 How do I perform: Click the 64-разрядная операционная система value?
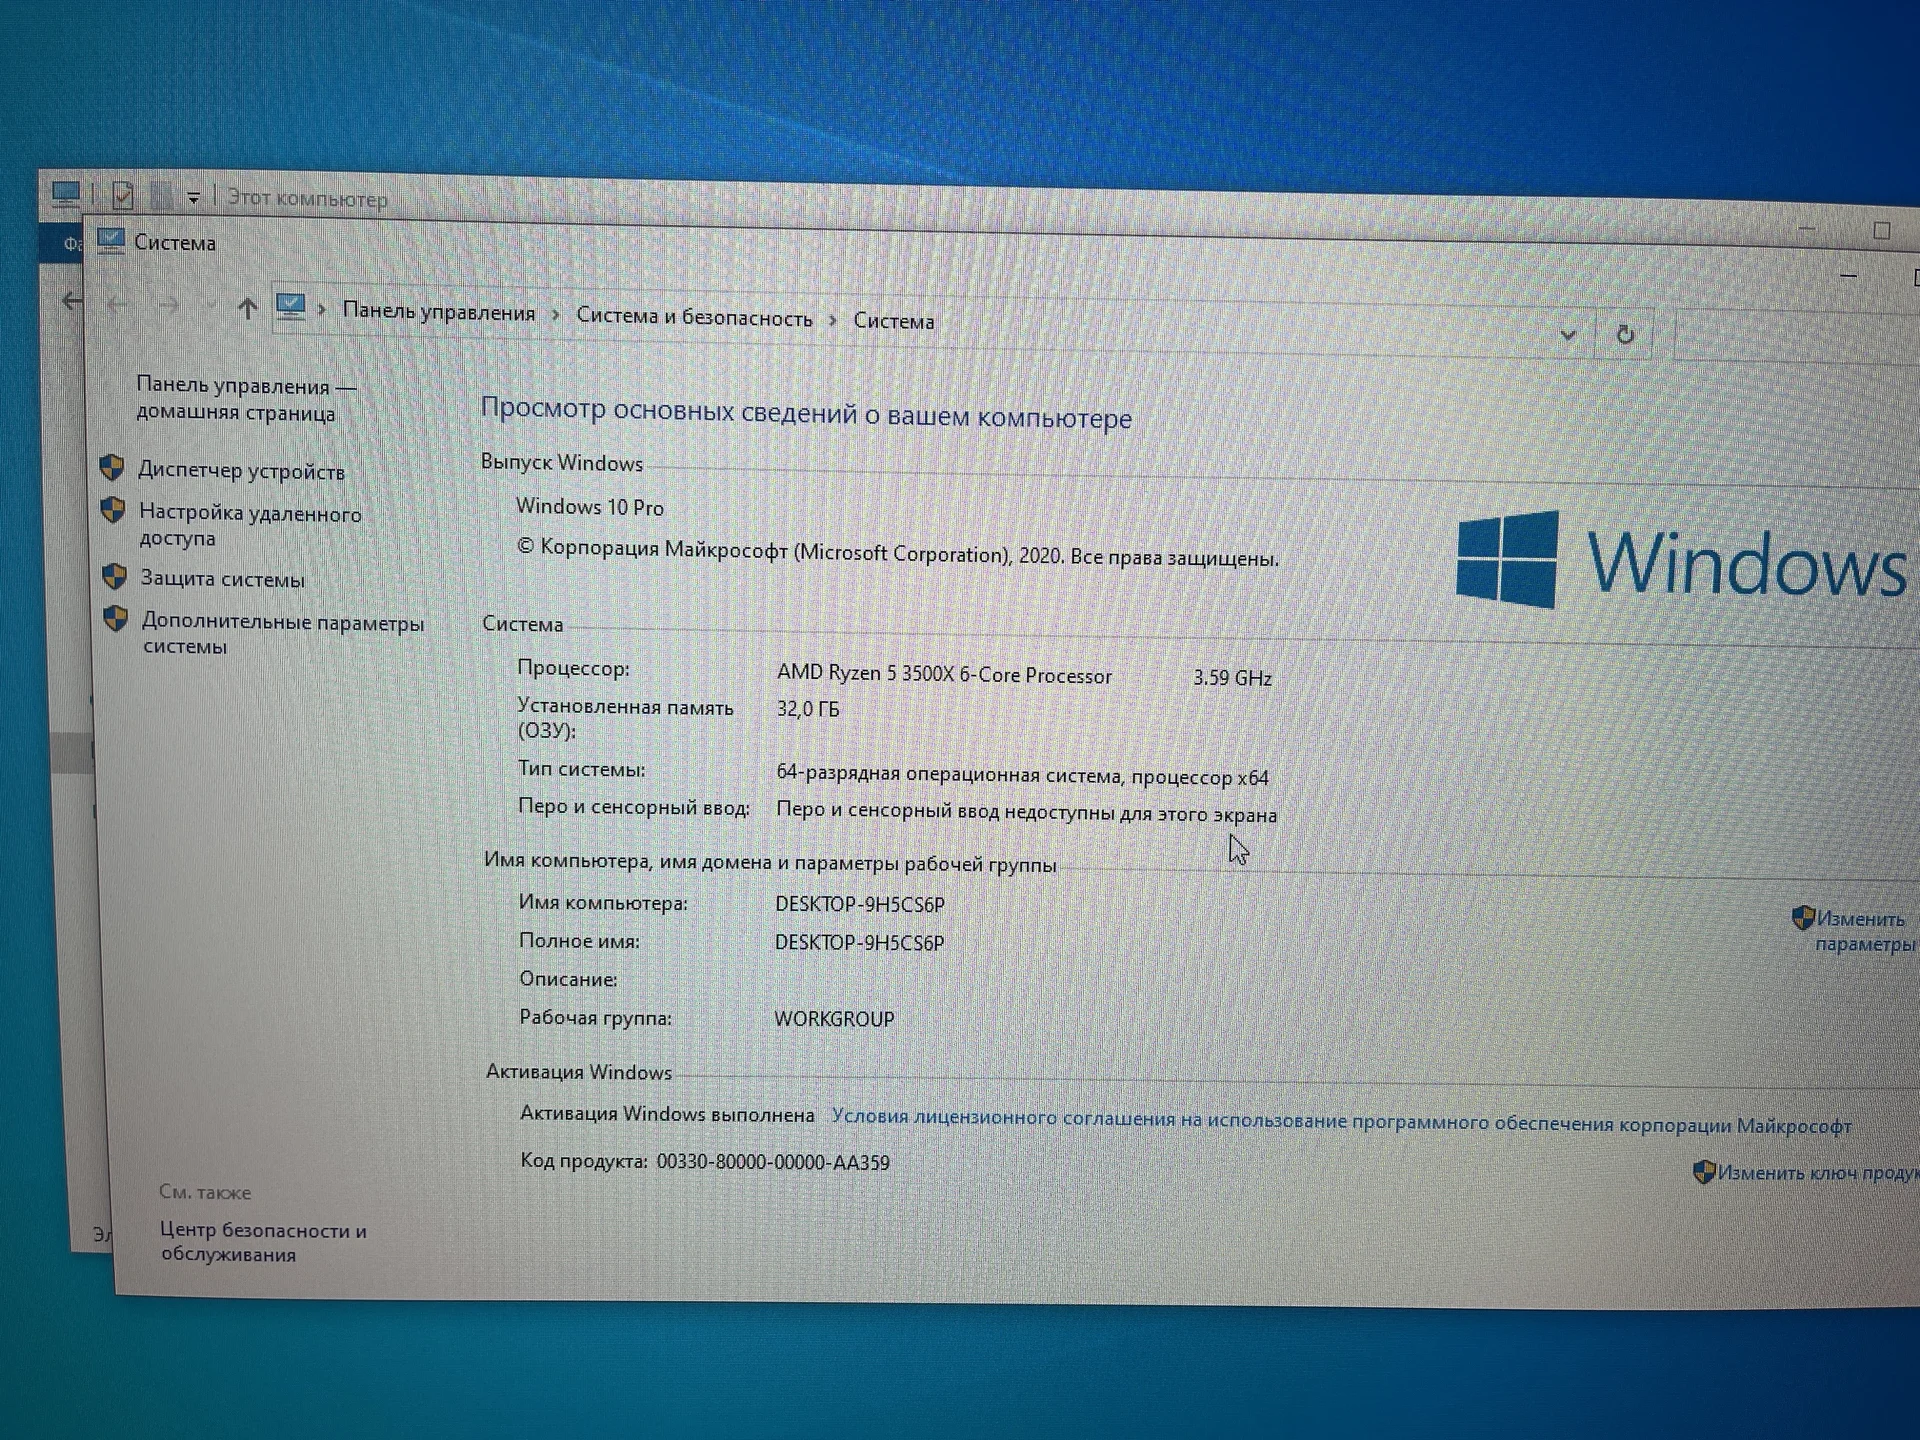1022,775
